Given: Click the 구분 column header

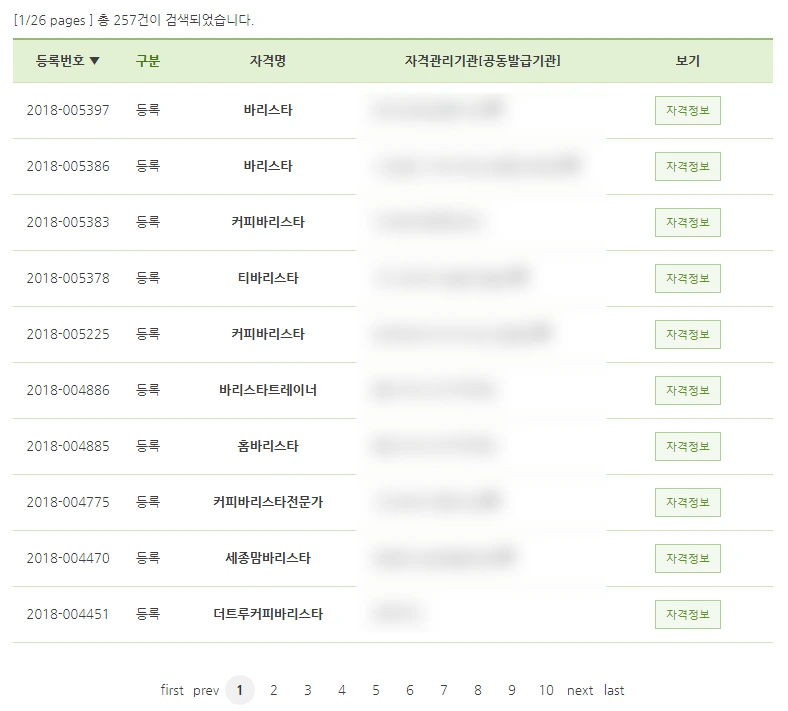Looking at the screenshot, I should point(148,61).
